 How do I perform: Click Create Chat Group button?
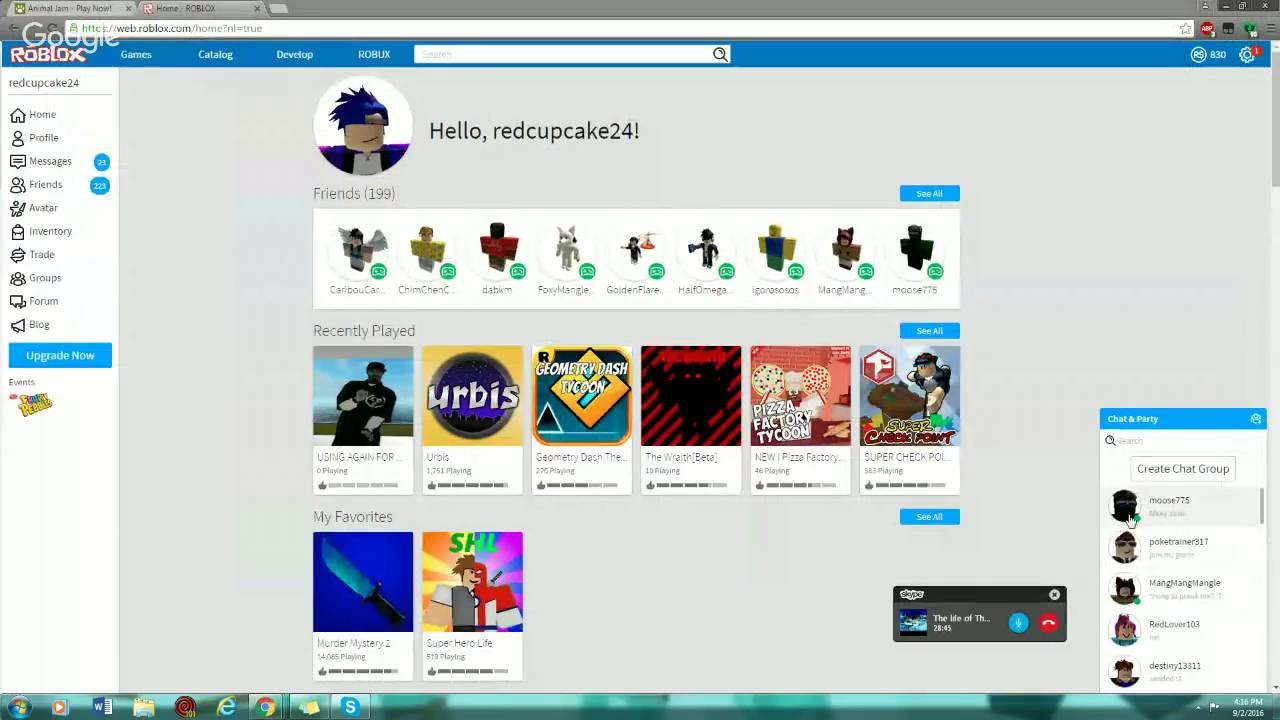pos(1183,468)
